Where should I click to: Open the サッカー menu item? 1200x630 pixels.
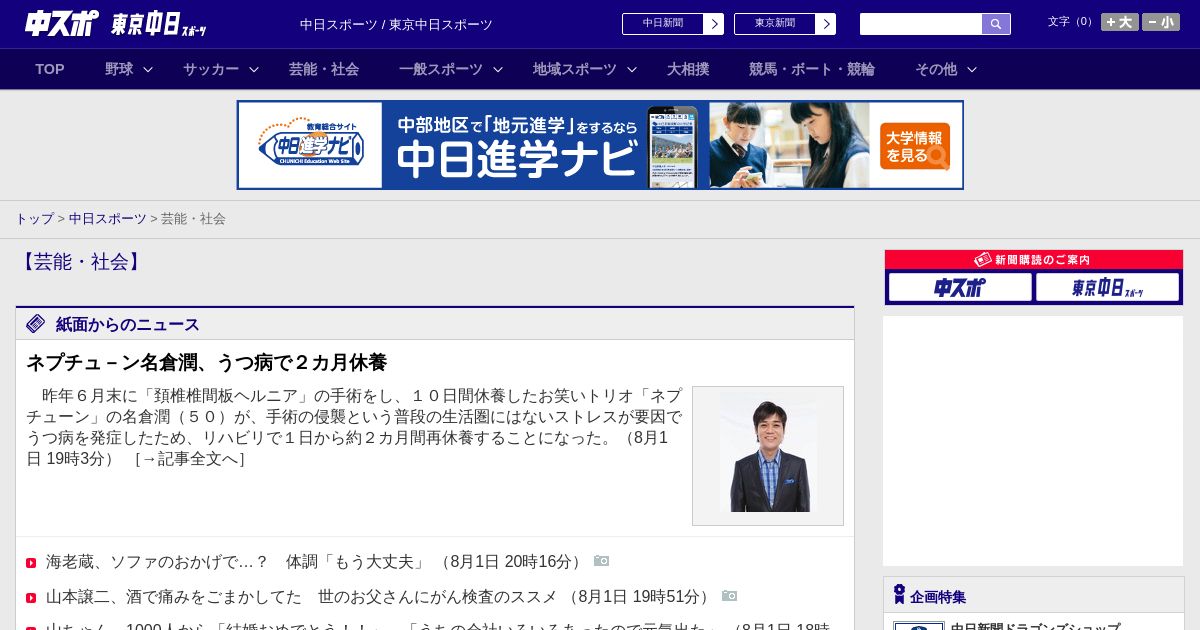click(x=211, y=69)
